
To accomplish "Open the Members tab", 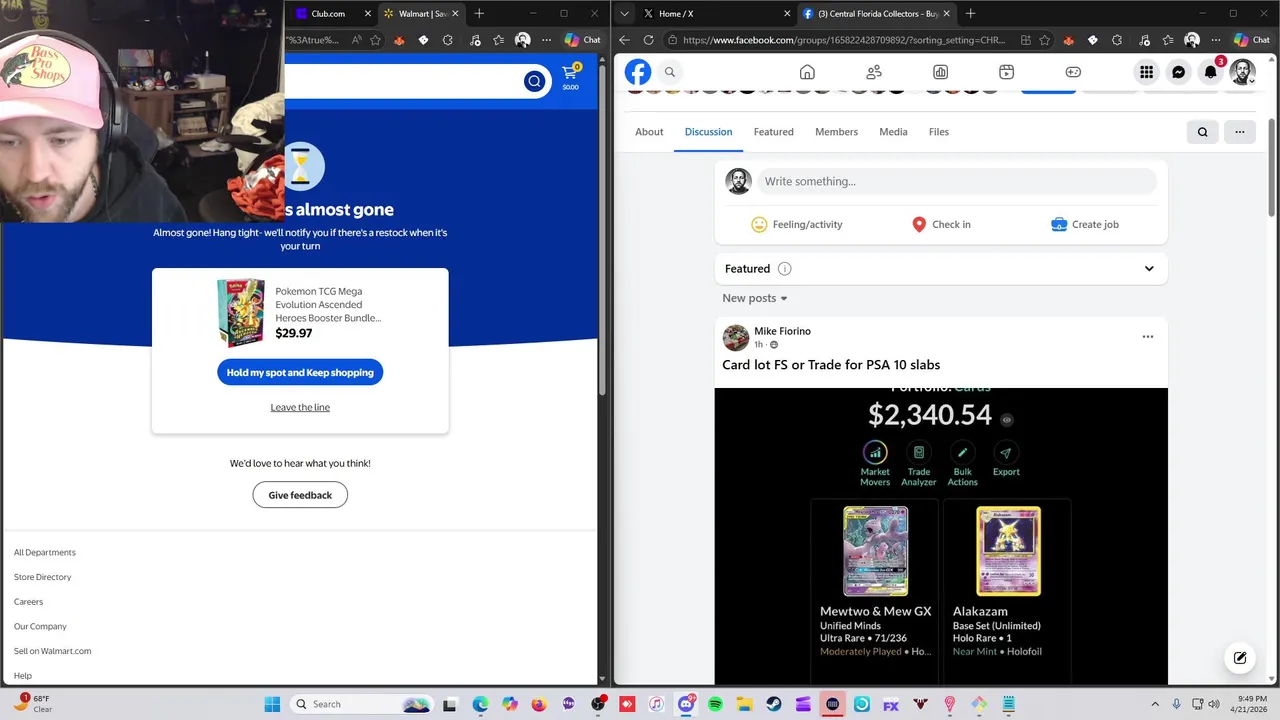I will (x=836, y=132).
